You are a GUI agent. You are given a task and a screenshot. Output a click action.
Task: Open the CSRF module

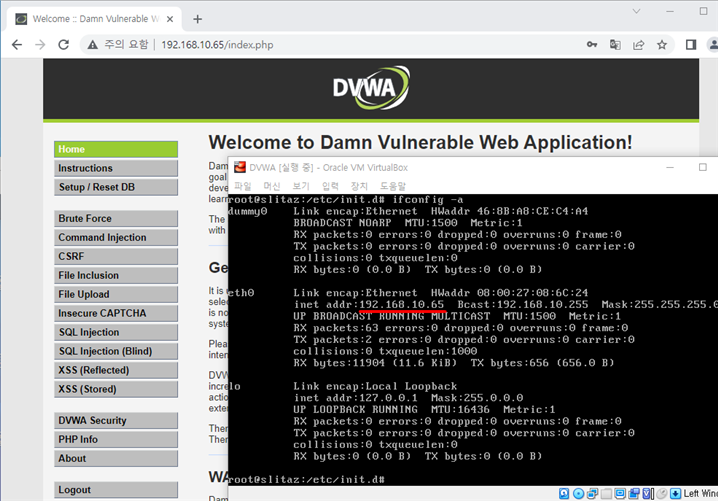coord(116,256)
